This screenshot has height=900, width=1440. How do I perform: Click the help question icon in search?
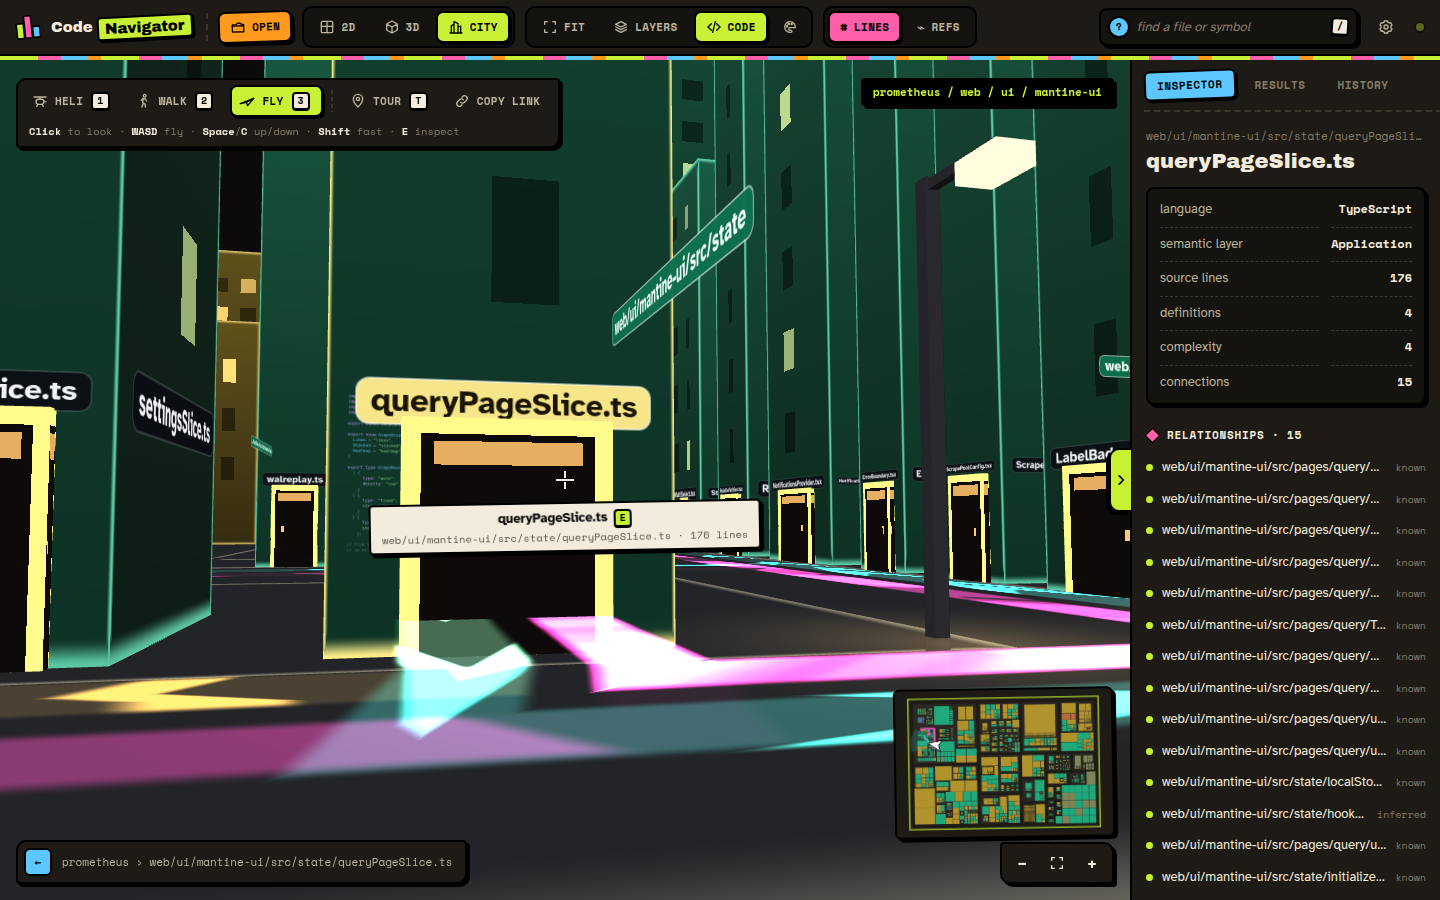(x=1119, y=27)
